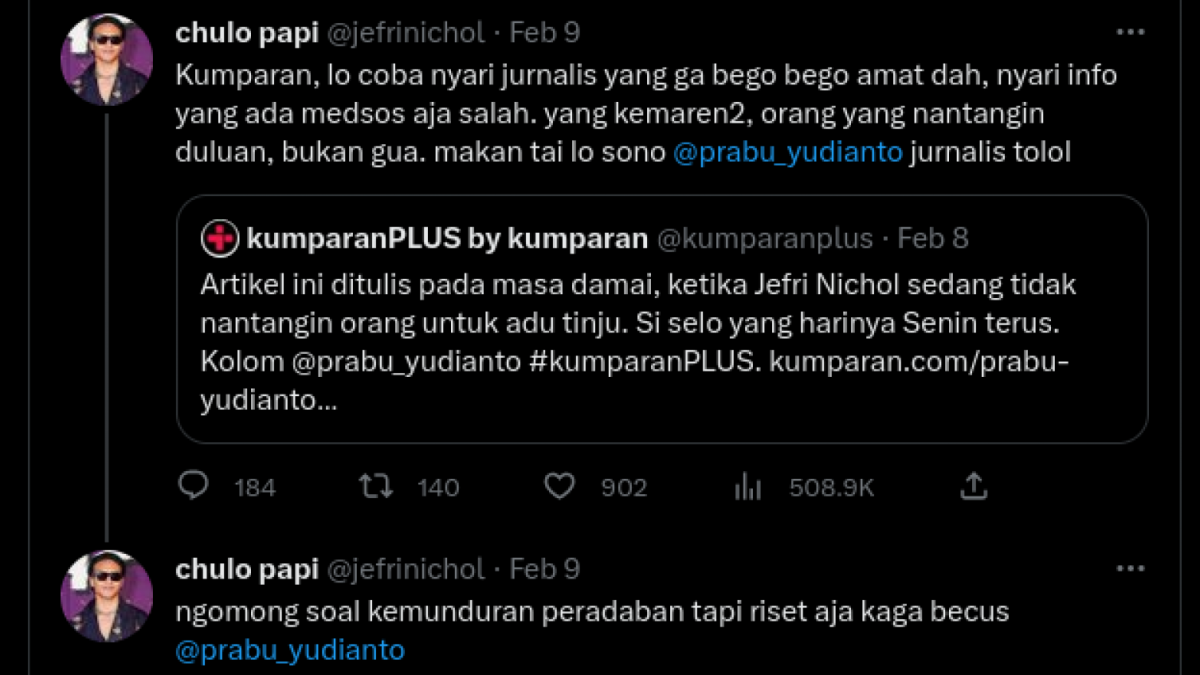This screenshot has height=675, width=1200.
Task: Like the tweet using the heart icon
Action: point(560,487)
